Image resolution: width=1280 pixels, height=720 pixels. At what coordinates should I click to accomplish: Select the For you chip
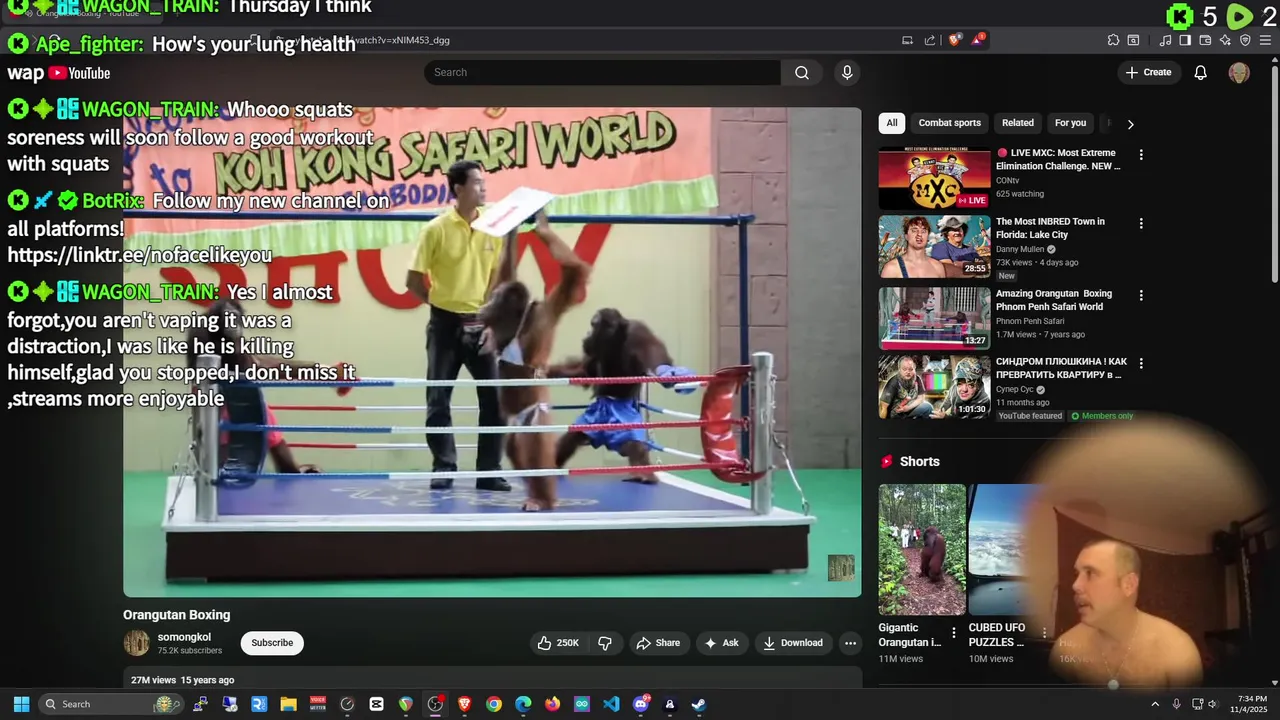pos(1070,123)
